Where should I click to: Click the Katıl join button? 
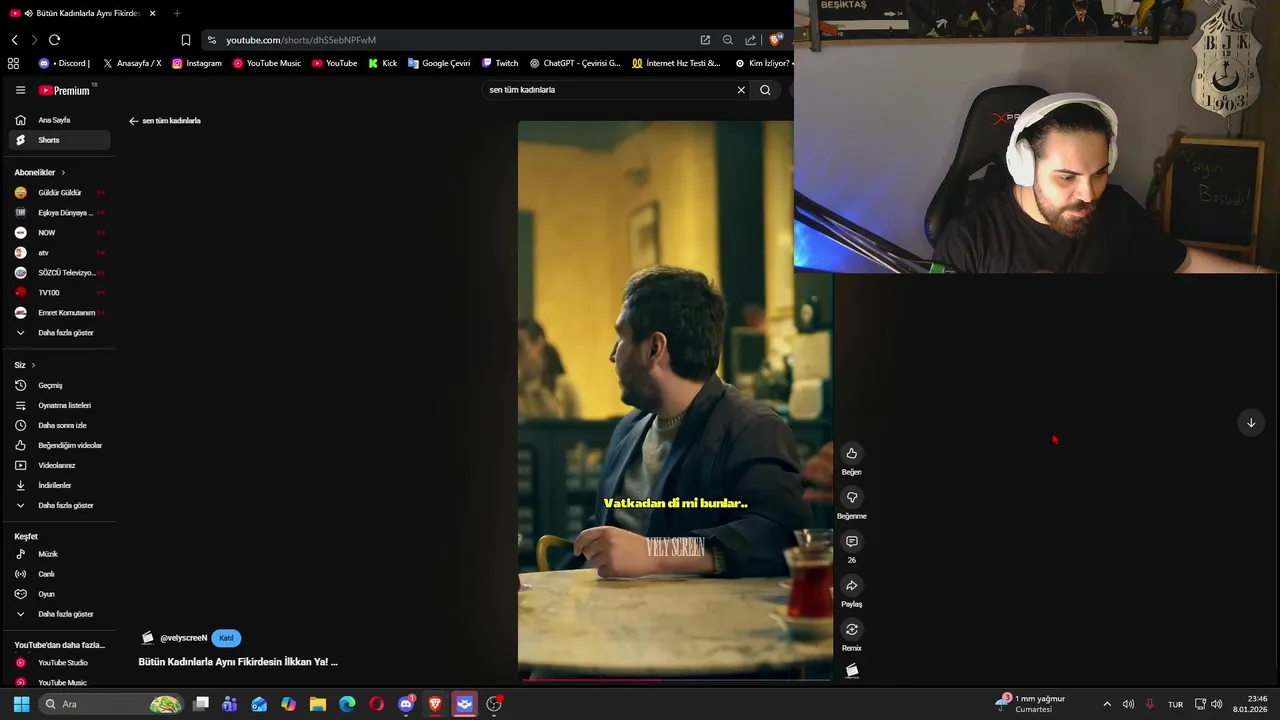(226, 638)
